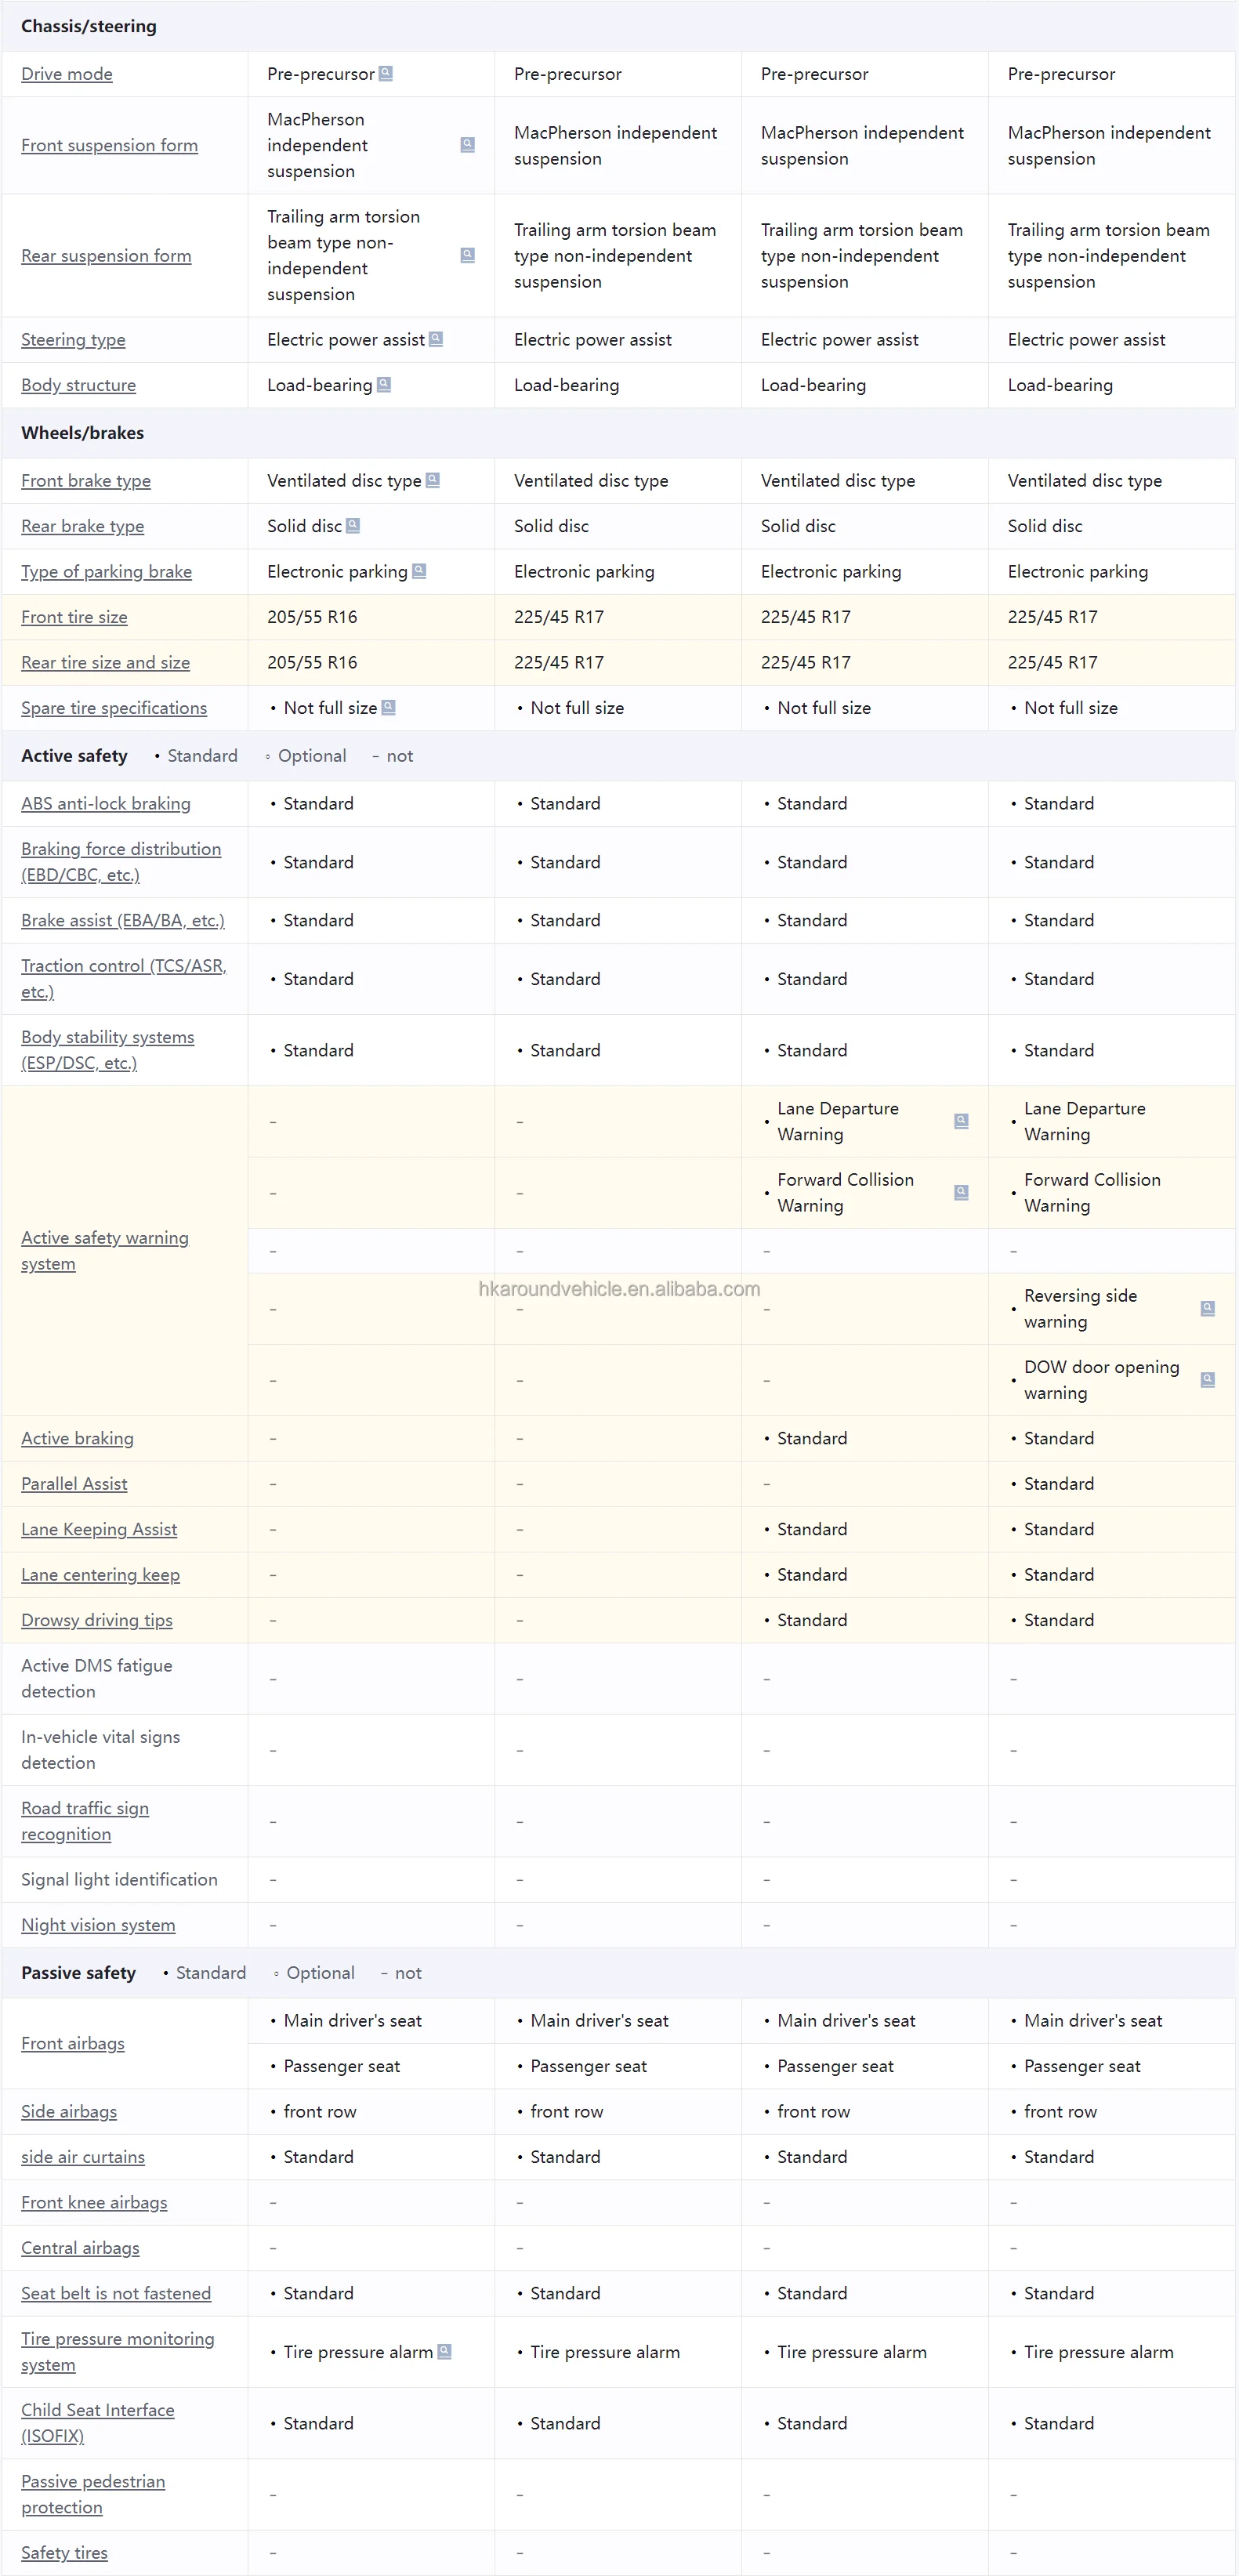Open ABS anti-lock braking link
This screenshot has width=1239, height=2576.
click(106, 803)
